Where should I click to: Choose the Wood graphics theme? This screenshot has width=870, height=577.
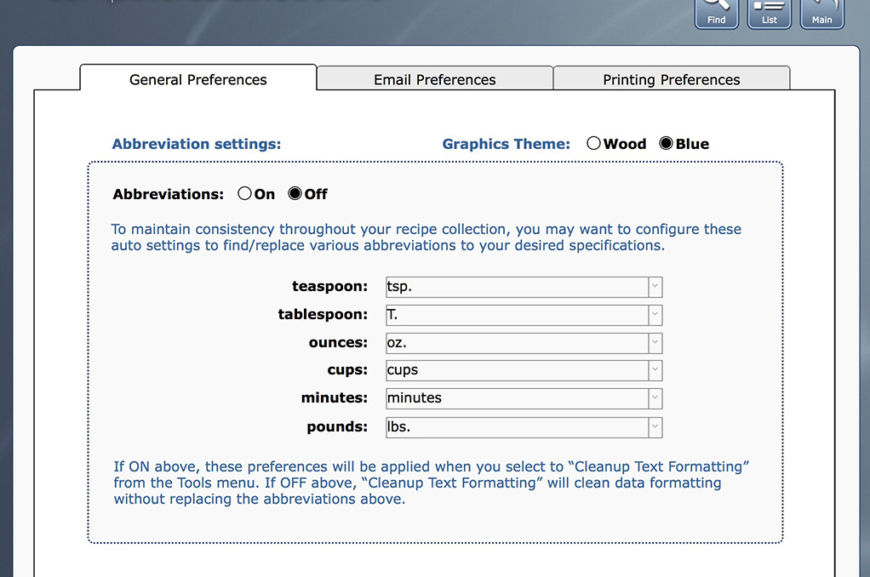594,143
